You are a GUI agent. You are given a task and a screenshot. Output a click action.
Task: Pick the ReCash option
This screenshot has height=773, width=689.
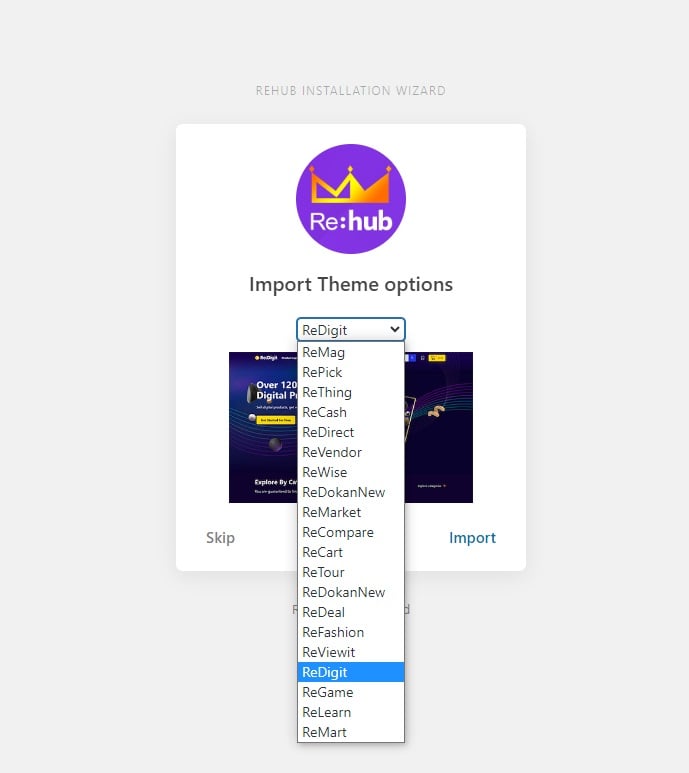[x=350, y=412]
